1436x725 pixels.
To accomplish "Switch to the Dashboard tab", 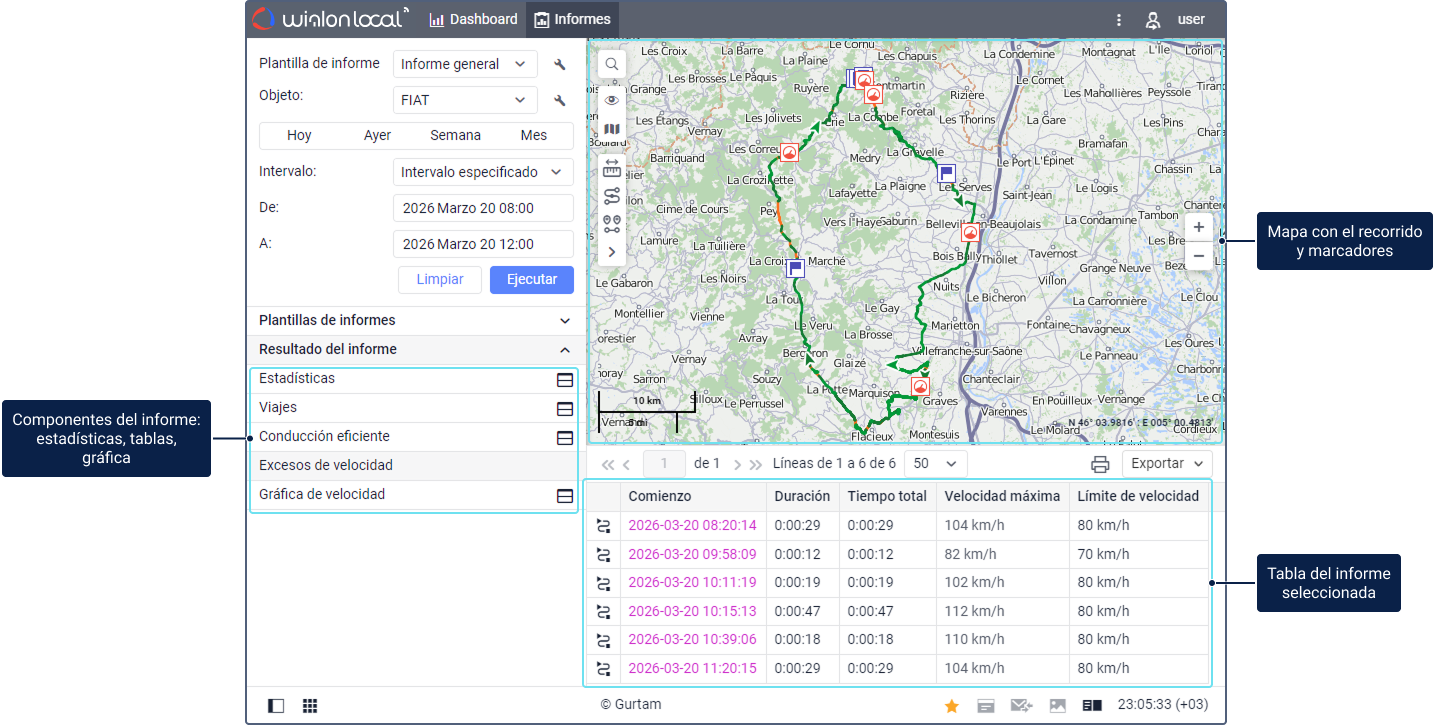I will [x=474, y=19].
